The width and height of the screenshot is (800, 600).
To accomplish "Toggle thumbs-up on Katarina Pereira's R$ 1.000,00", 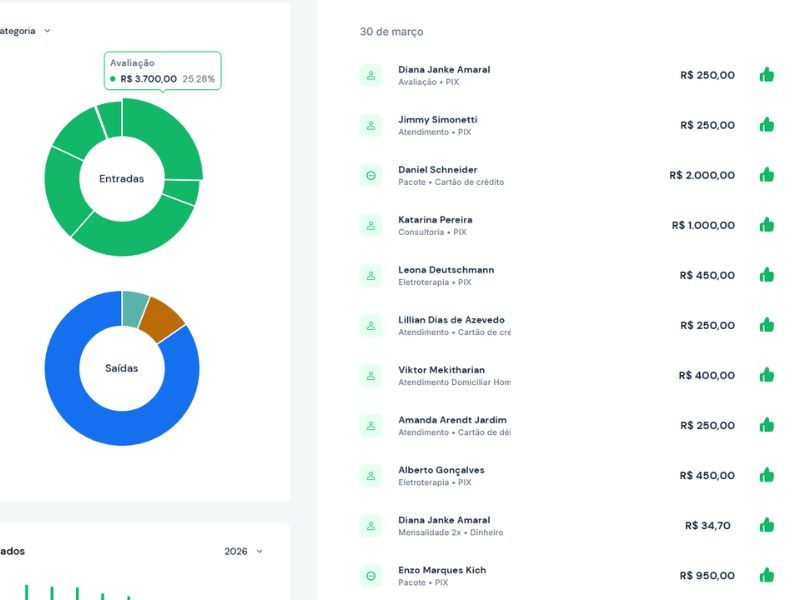I will pyautogui.click(x=767, y=225).
